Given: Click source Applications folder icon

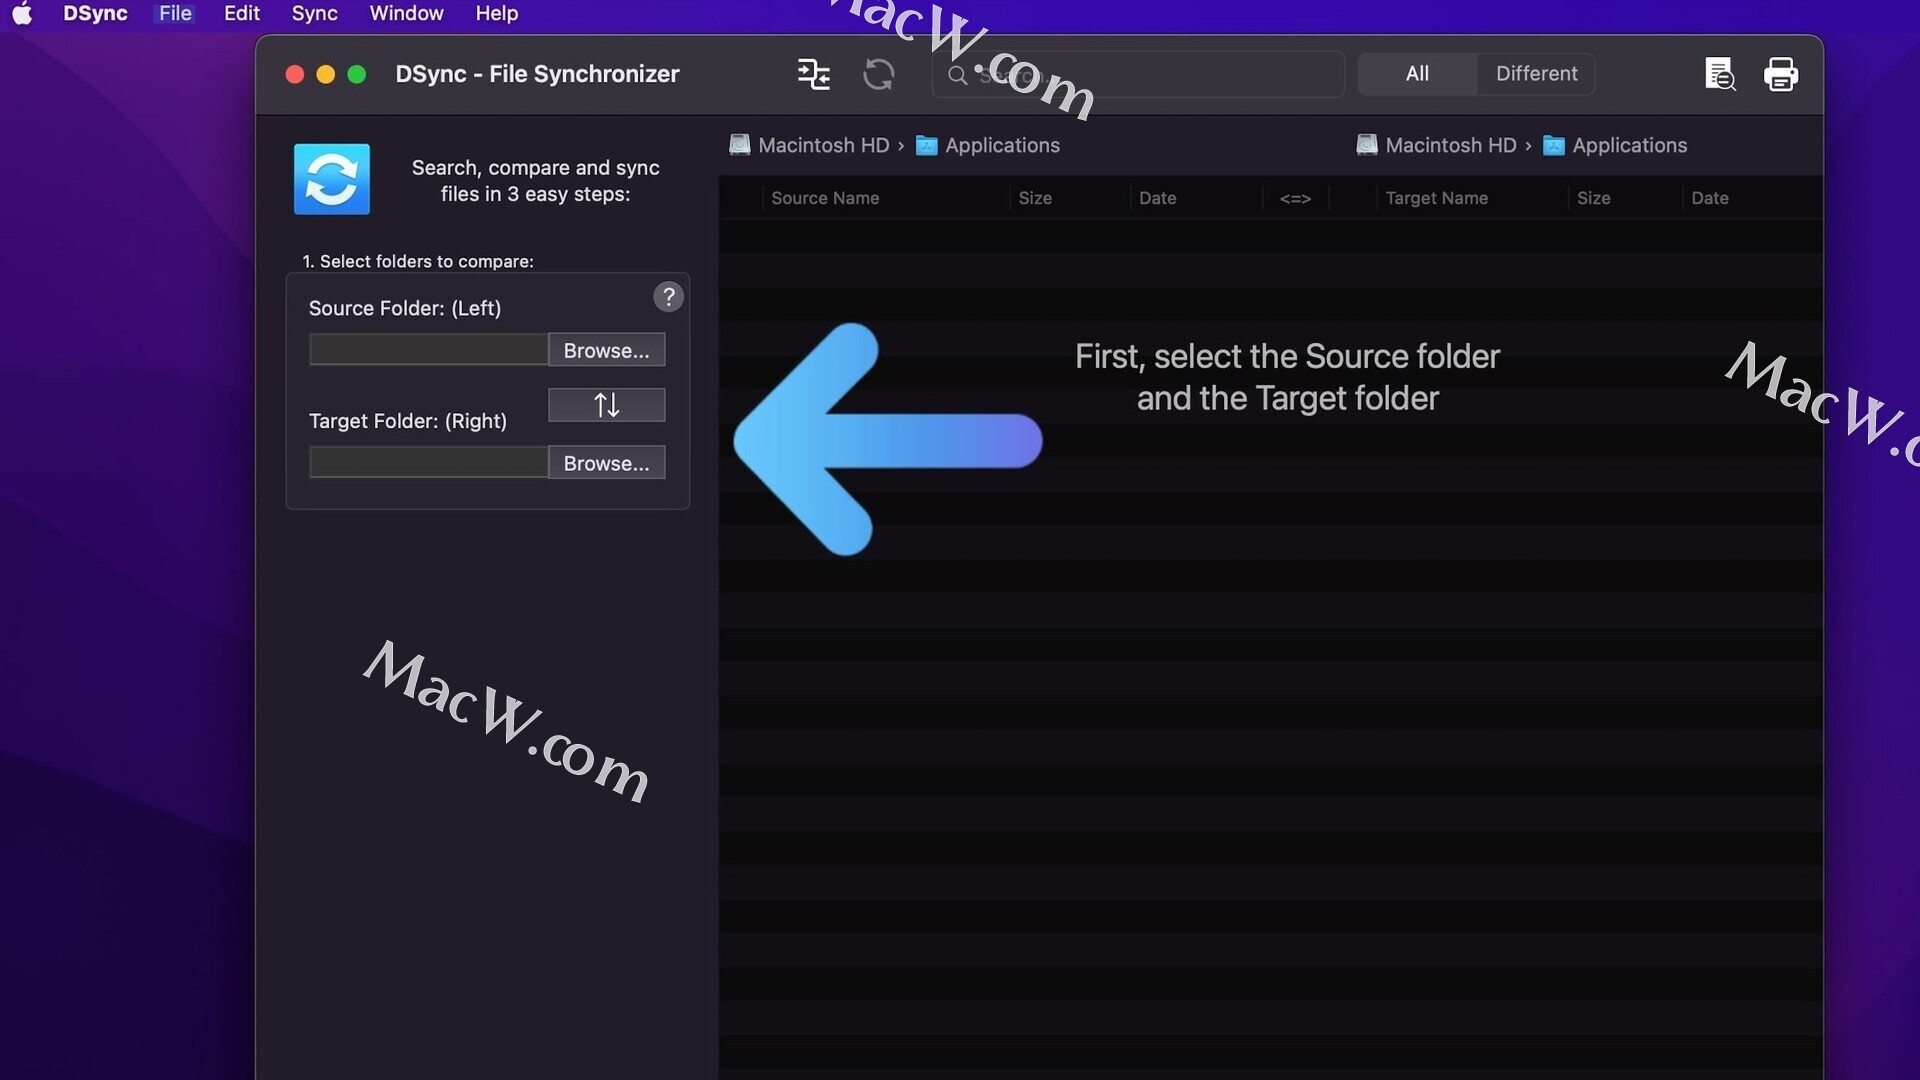Looking at the screenshot, I should click(x=926, y=146).
